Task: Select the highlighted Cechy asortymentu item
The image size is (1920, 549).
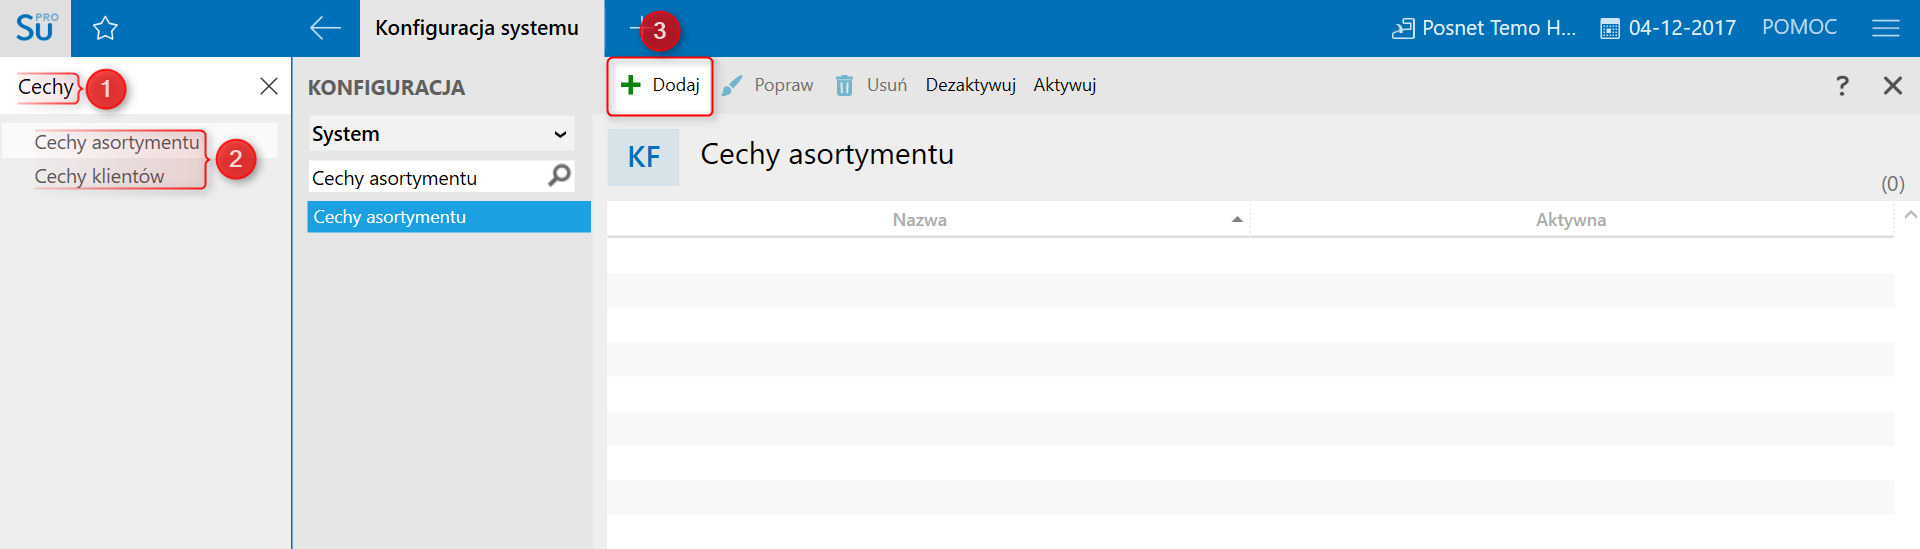Action: point(448,217)
